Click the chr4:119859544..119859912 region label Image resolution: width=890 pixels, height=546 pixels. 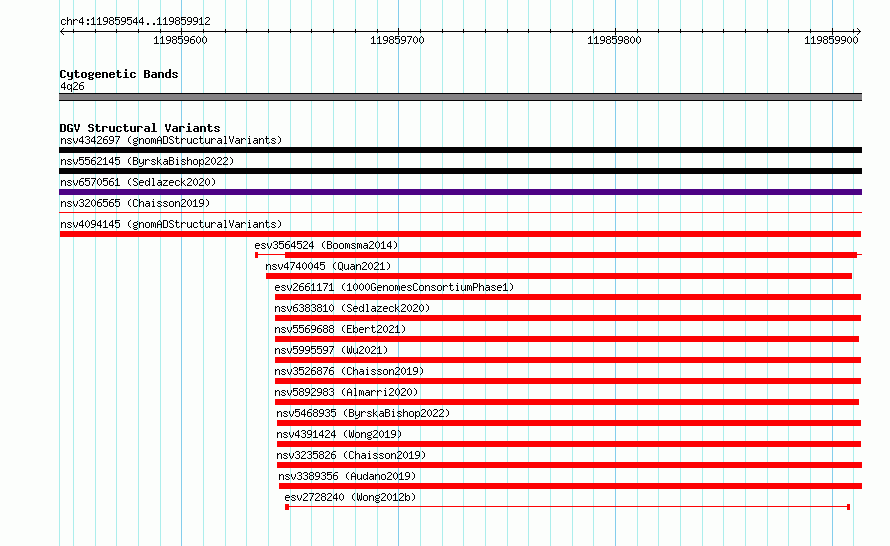click(x=135, y=21)
